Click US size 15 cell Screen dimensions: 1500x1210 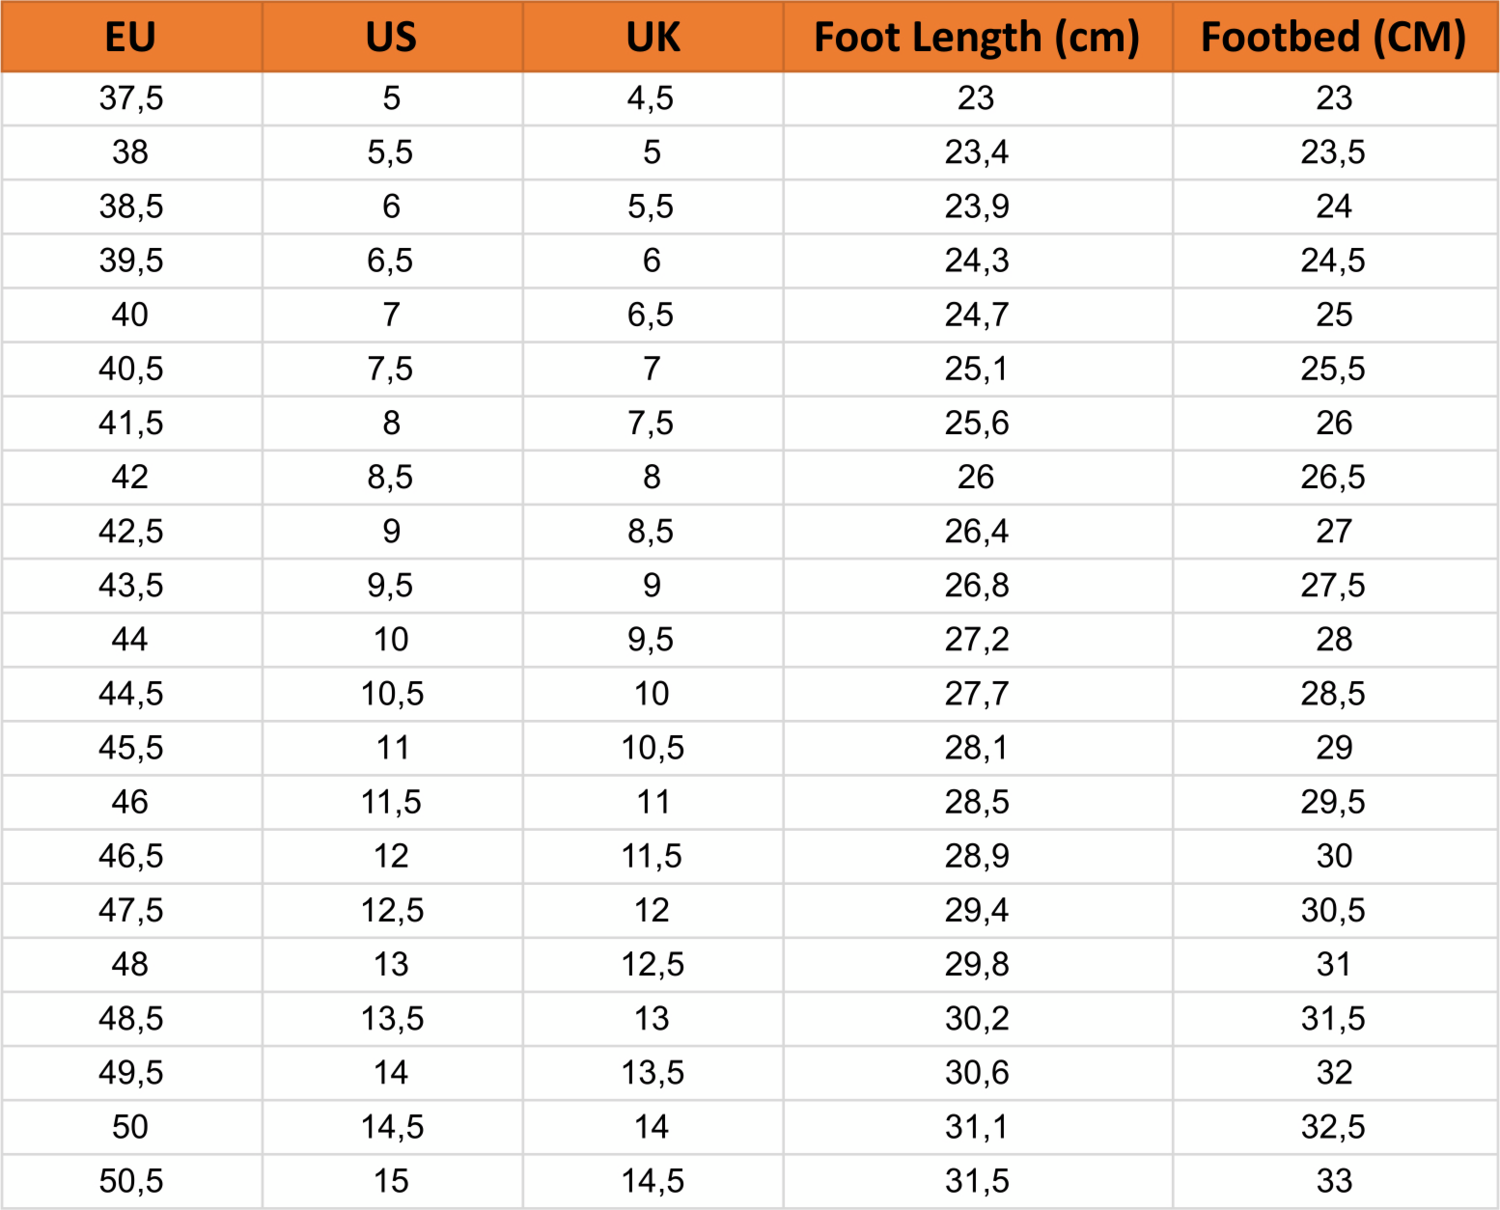point(391,1181)
